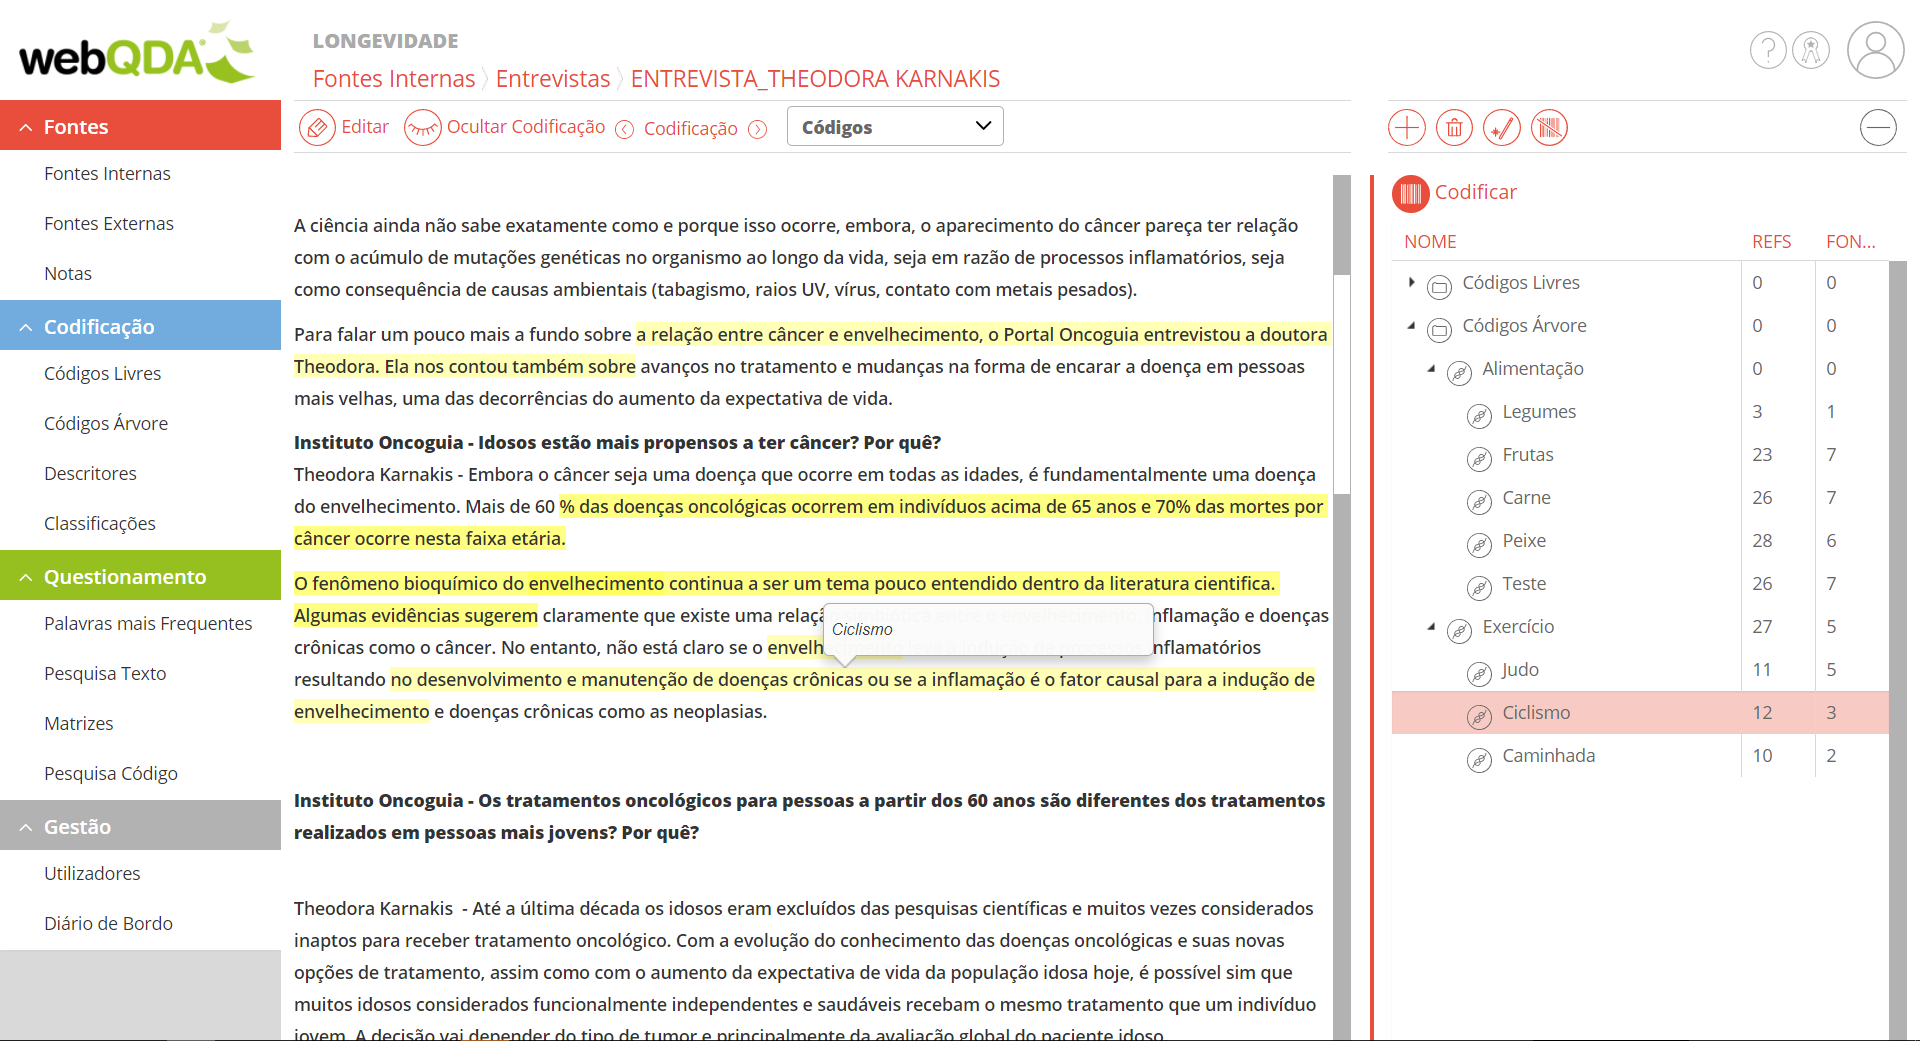Click the Teste code icon
1920x1041 pixels.
coord(1479,588)
